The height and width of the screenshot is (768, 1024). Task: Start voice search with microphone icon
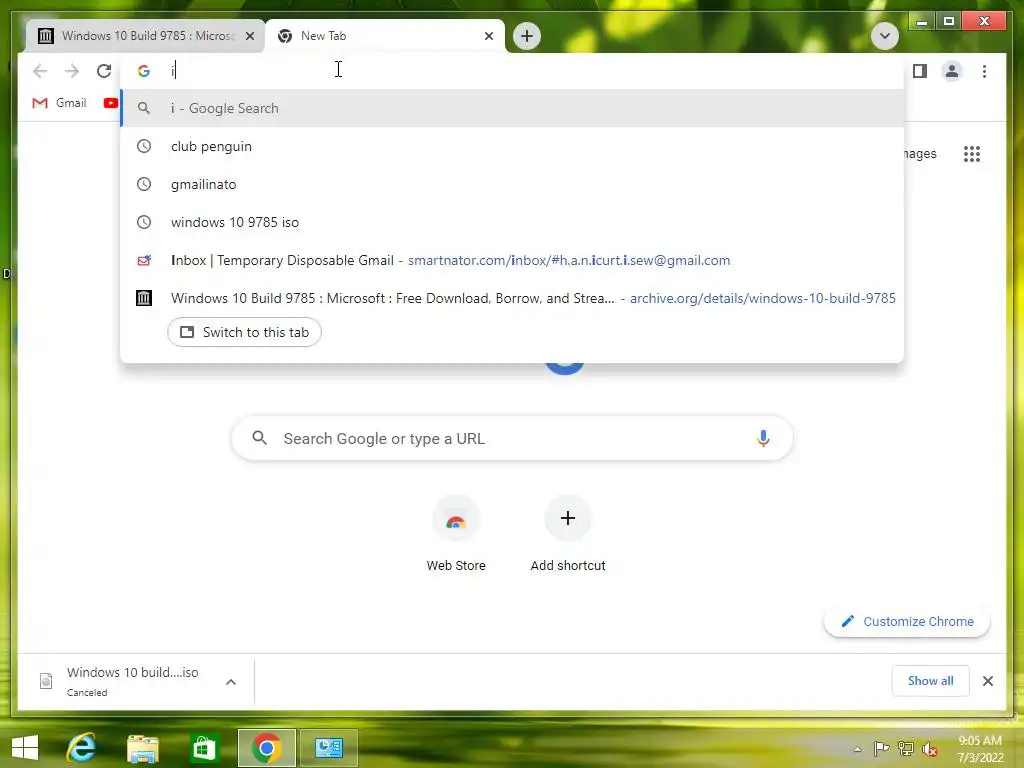pos(763,438)
